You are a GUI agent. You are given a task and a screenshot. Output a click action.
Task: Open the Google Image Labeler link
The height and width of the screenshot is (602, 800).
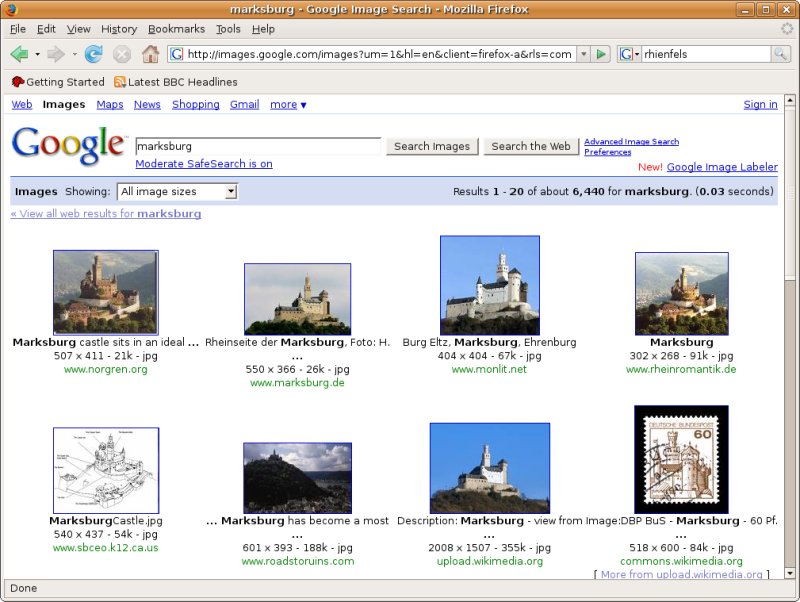[x=722, y=167]
